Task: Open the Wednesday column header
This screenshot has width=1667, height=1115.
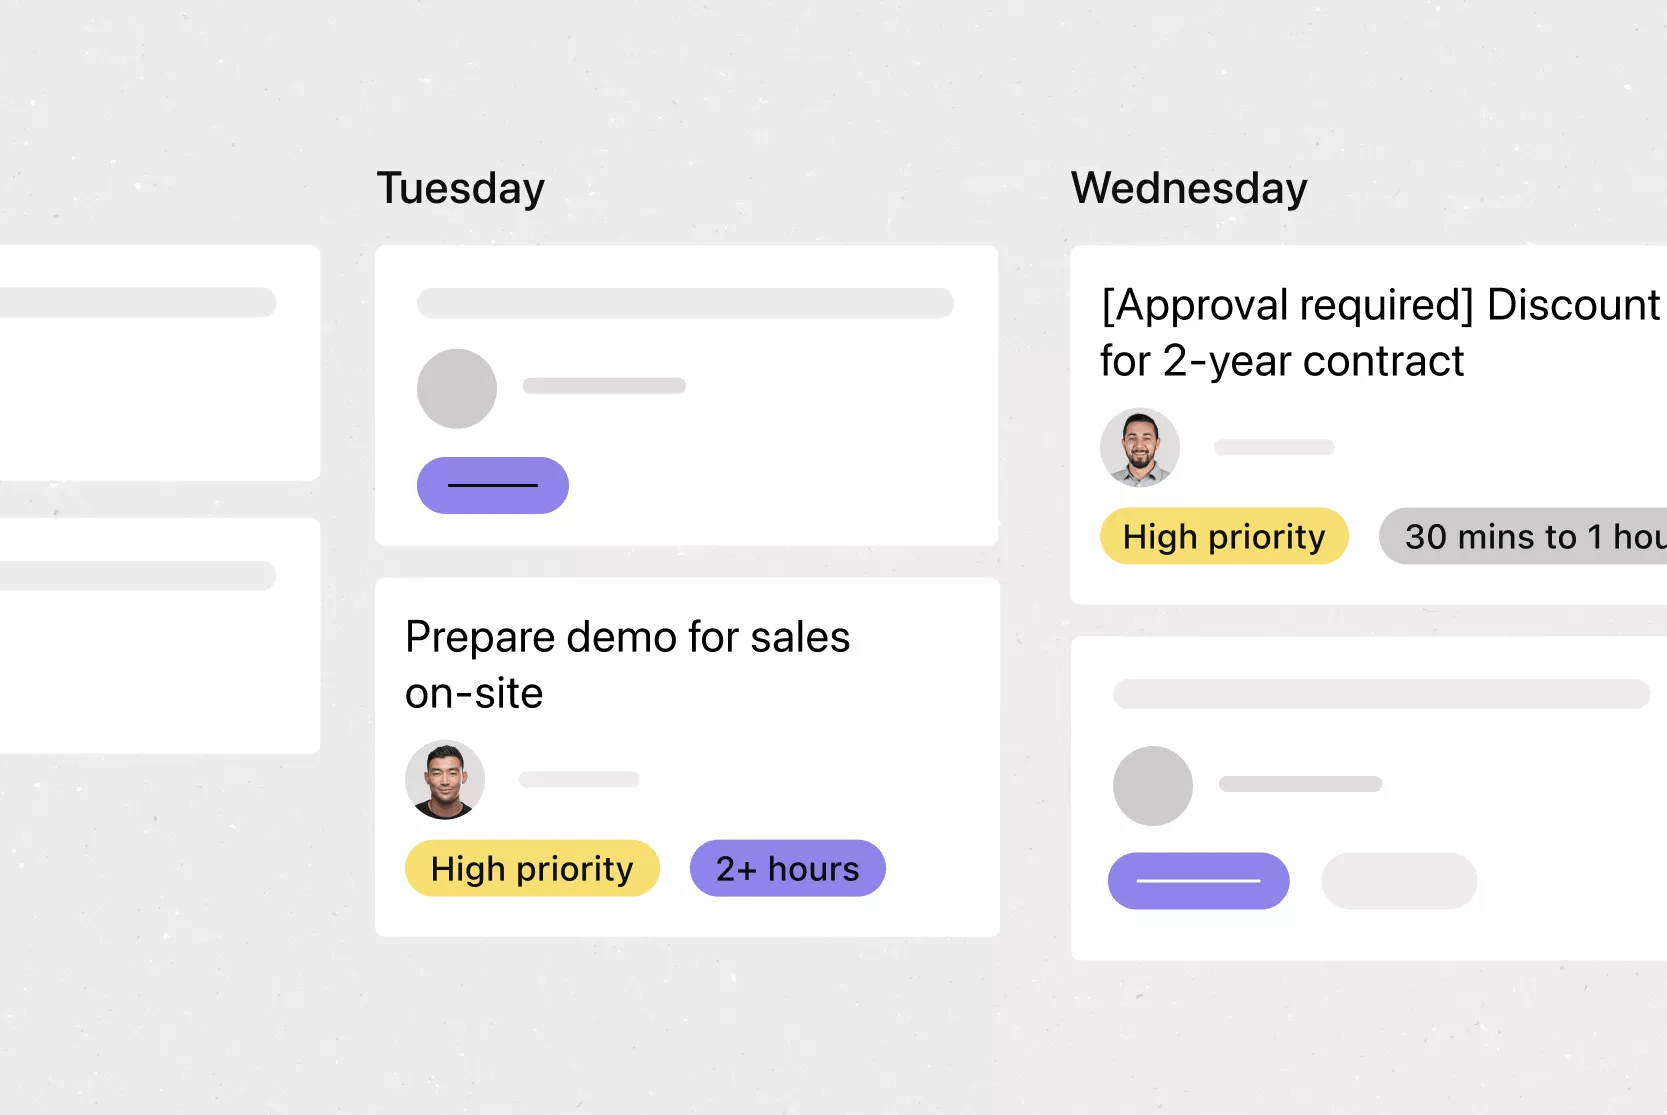Action: click(1189, 189)
